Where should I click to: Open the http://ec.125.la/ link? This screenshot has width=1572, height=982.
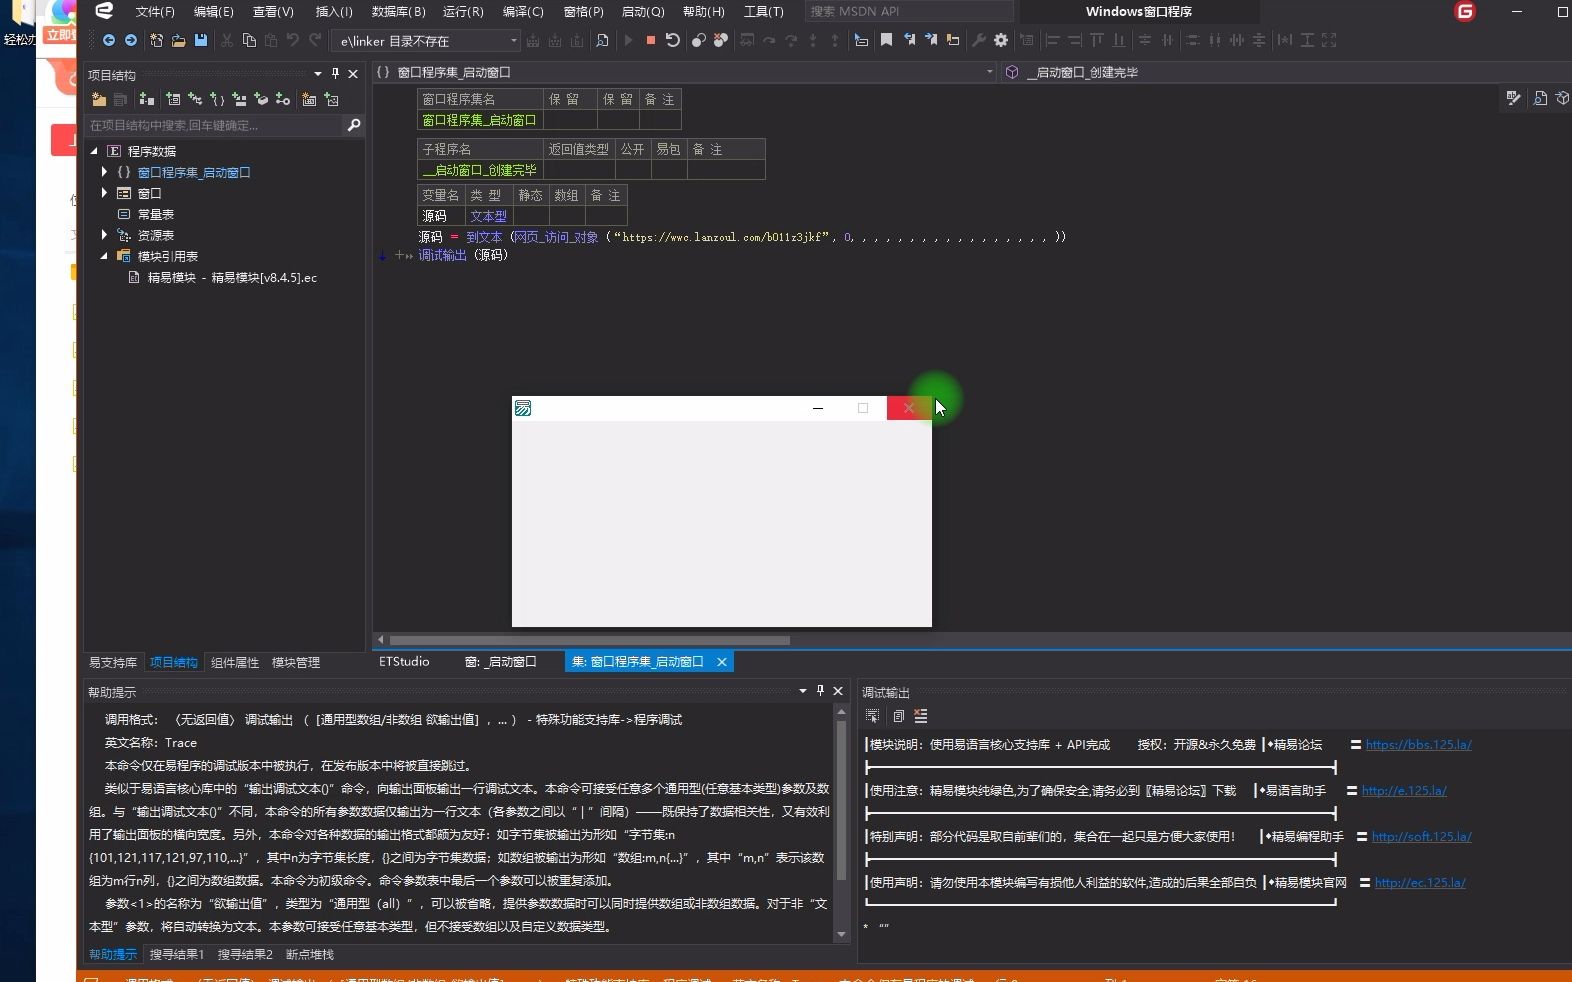(1420, 883)
